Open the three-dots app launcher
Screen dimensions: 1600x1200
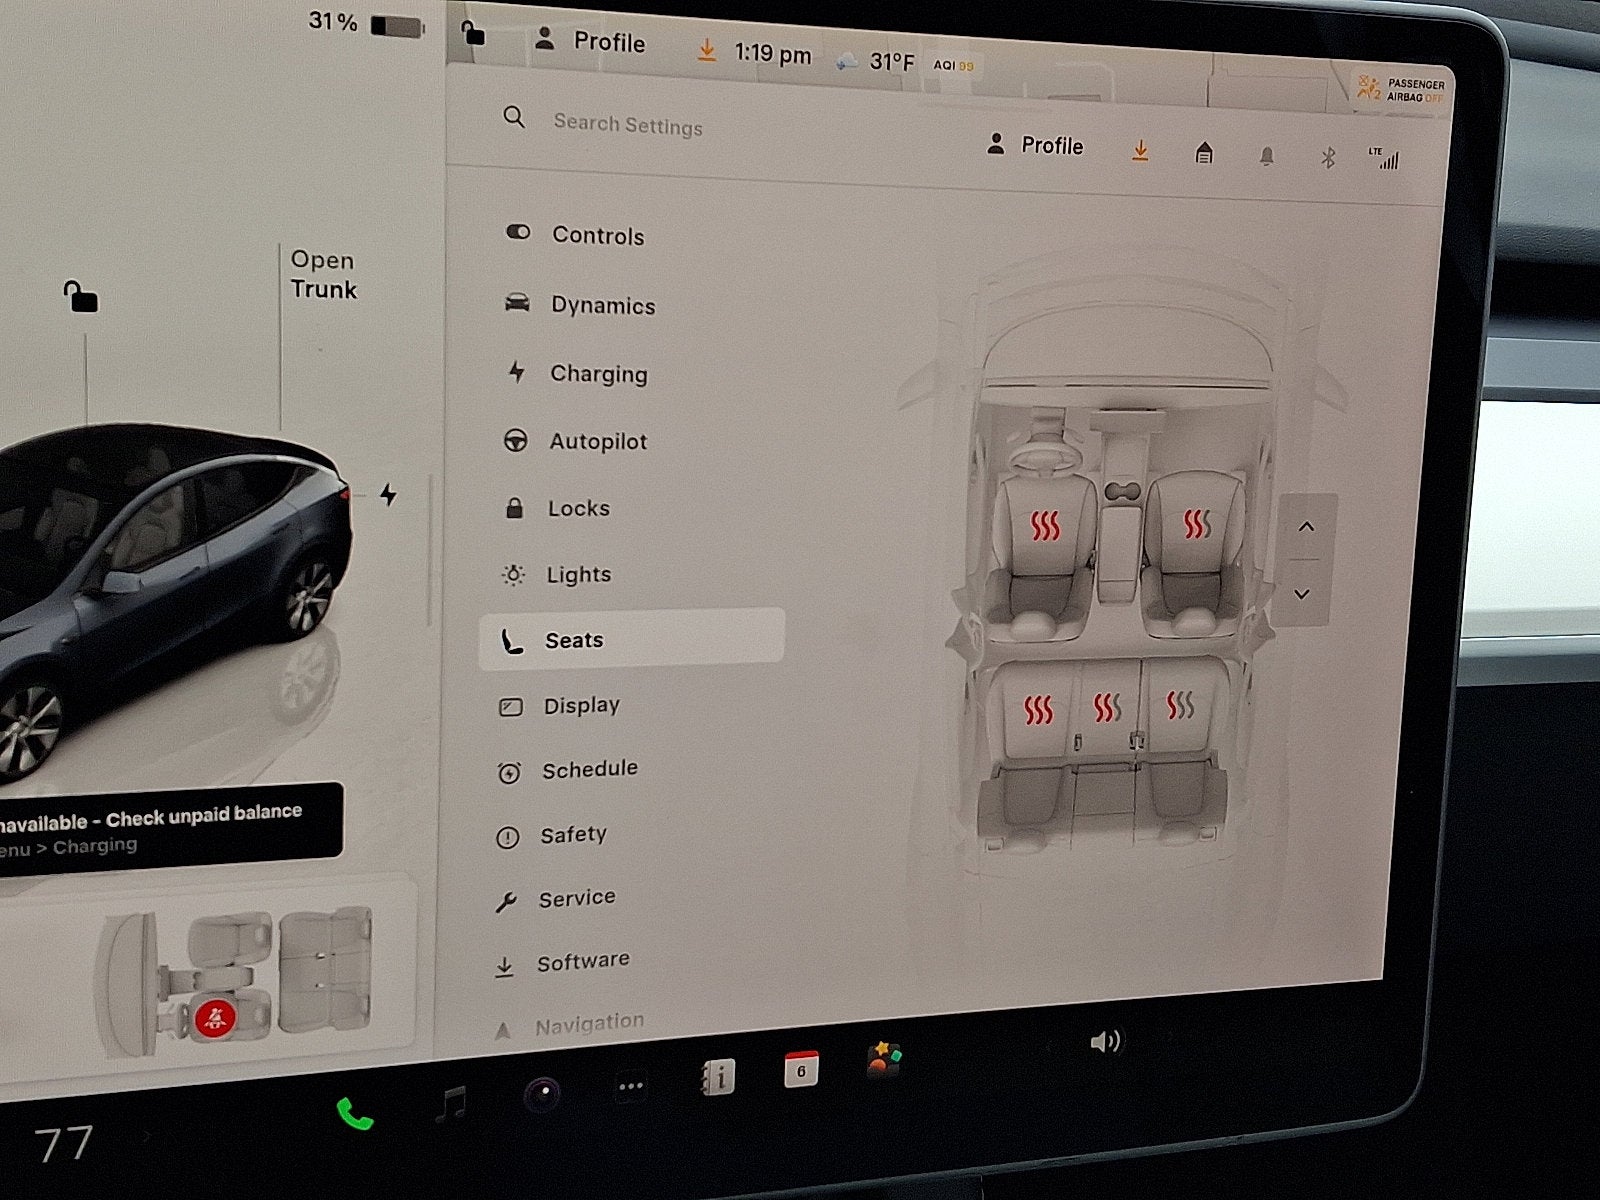tap(630, 1086)
